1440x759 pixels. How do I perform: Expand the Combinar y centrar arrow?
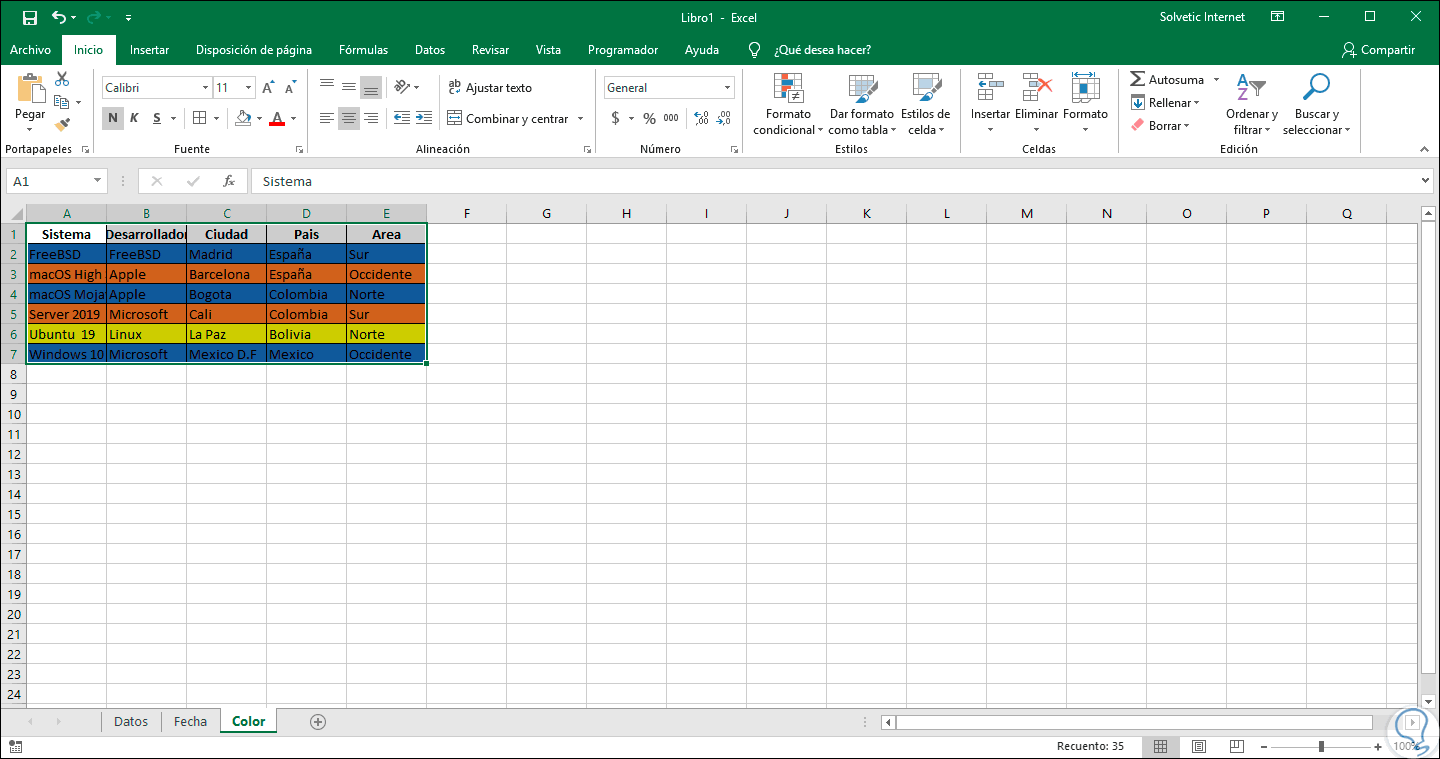point(580,118)
